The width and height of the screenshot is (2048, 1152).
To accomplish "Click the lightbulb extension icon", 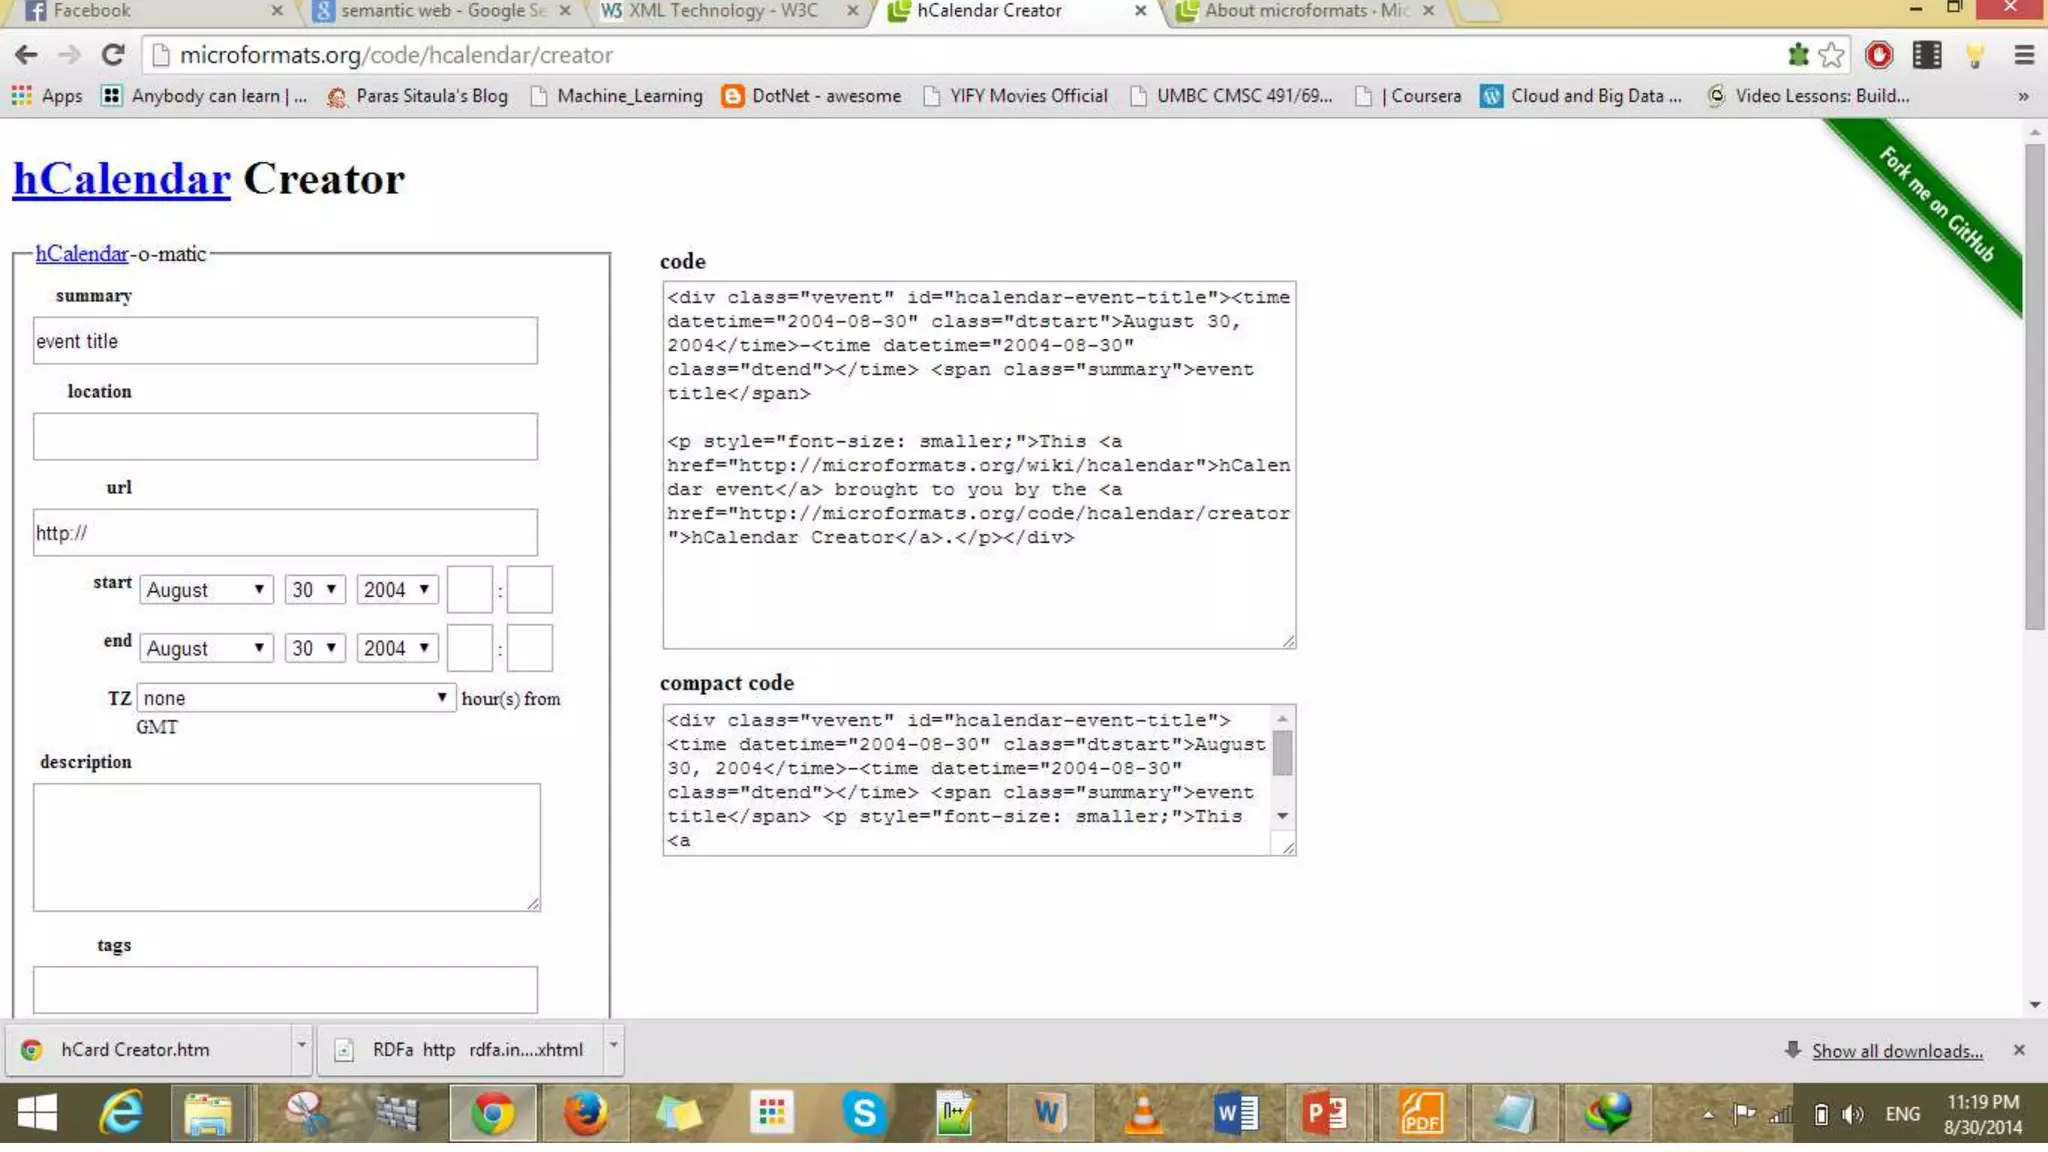I will 1975,55.
